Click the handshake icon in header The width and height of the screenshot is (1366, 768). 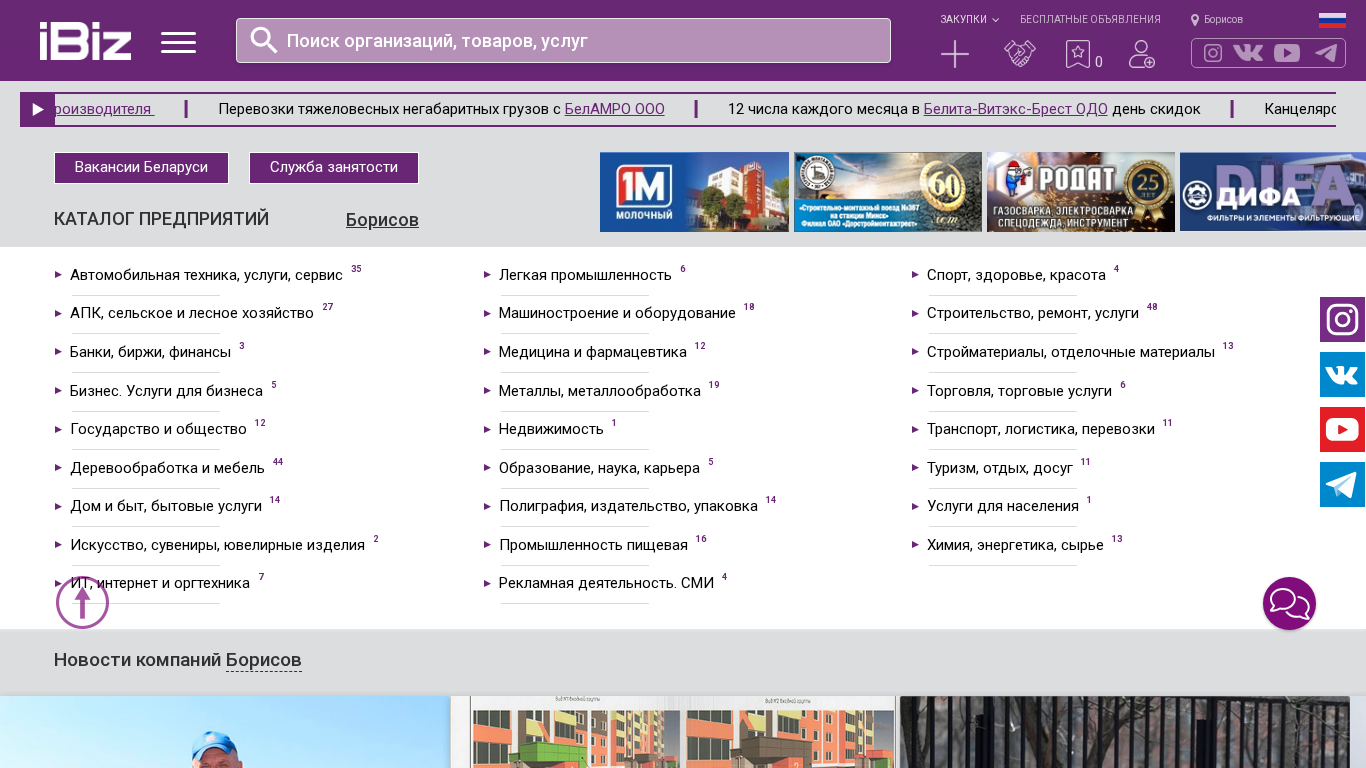[x=1019, y=54]
